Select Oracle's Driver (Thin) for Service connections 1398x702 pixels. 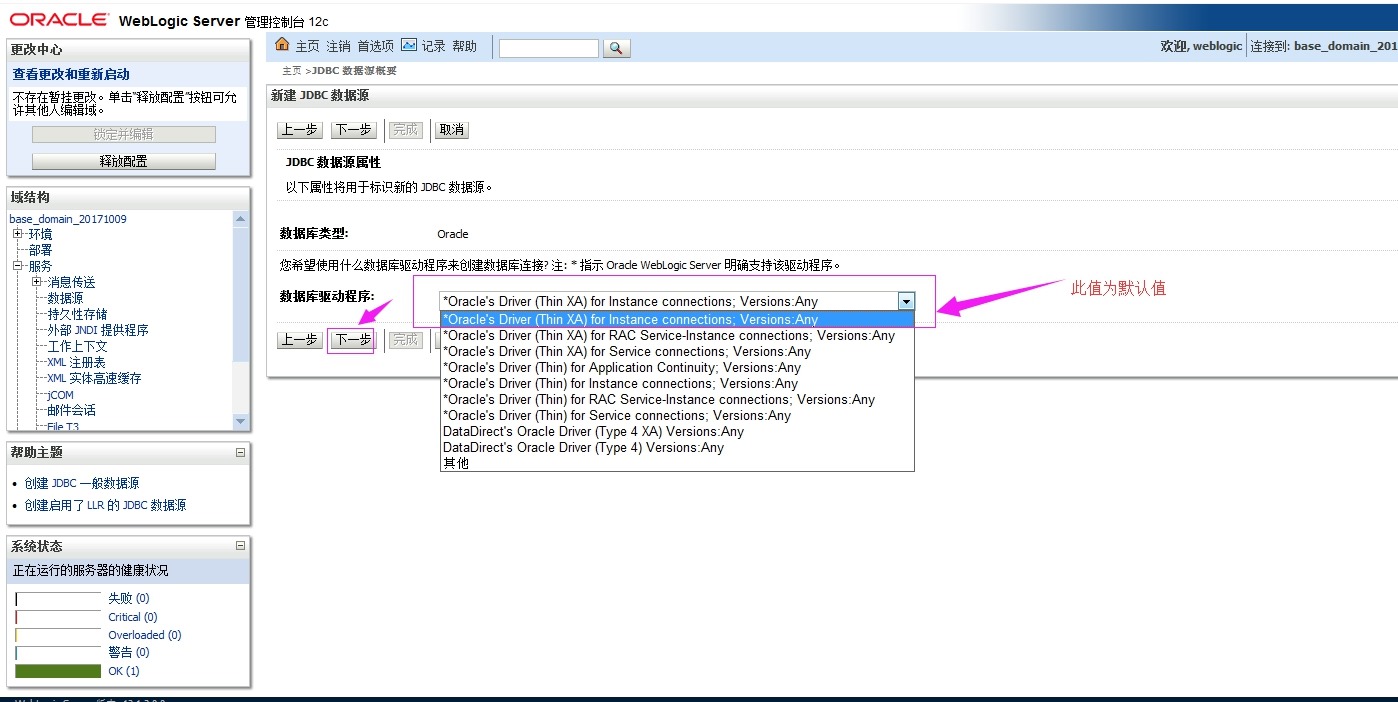[x=677, y=415]
